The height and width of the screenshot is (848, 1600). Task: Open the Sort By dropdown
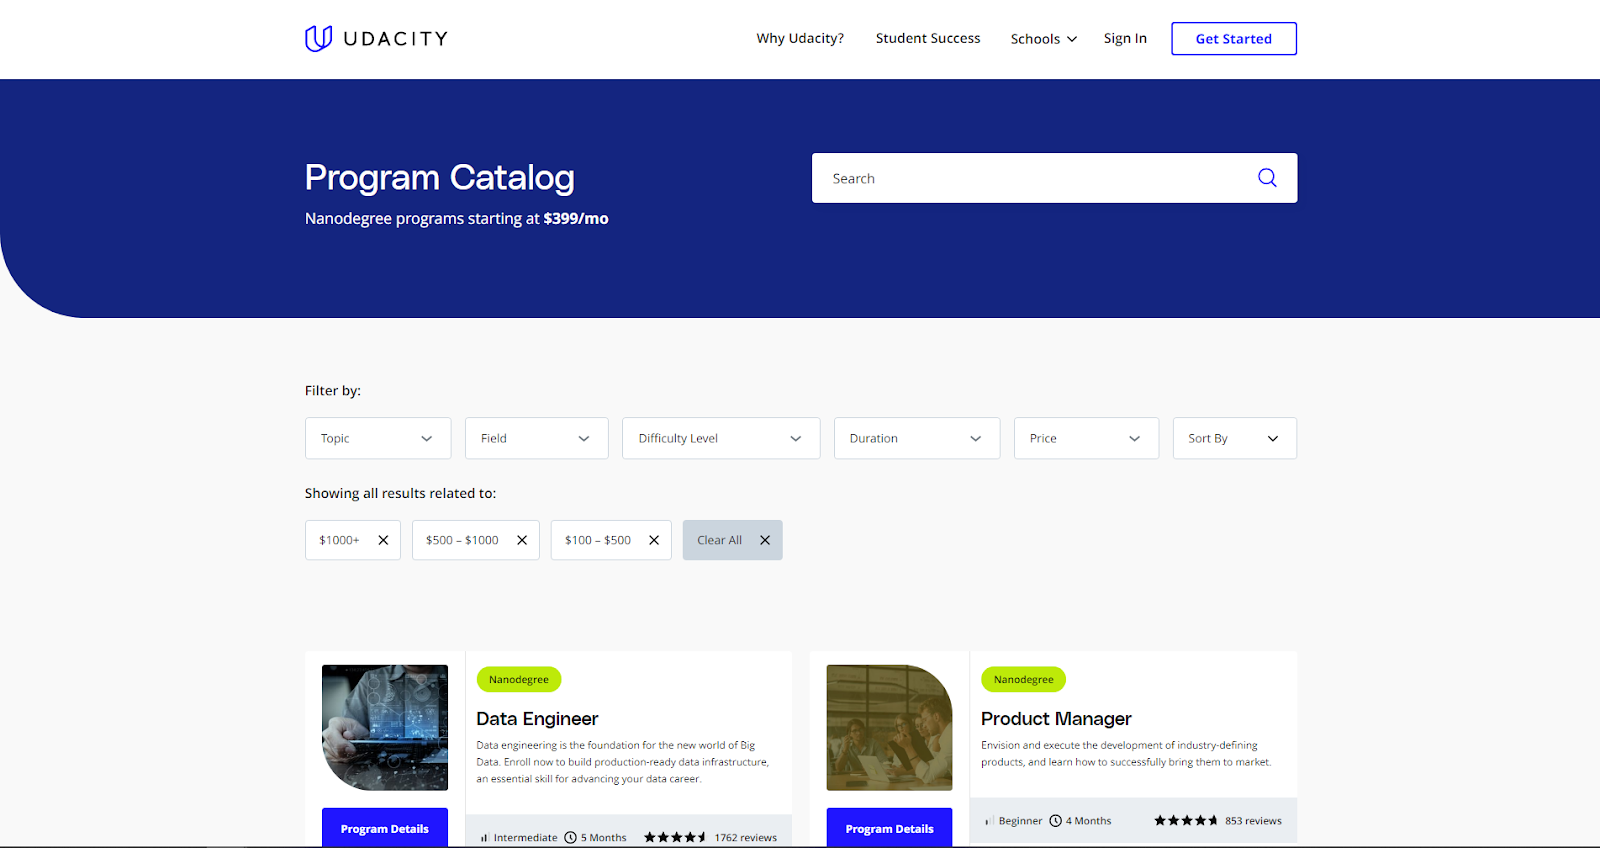(1235, 438)
